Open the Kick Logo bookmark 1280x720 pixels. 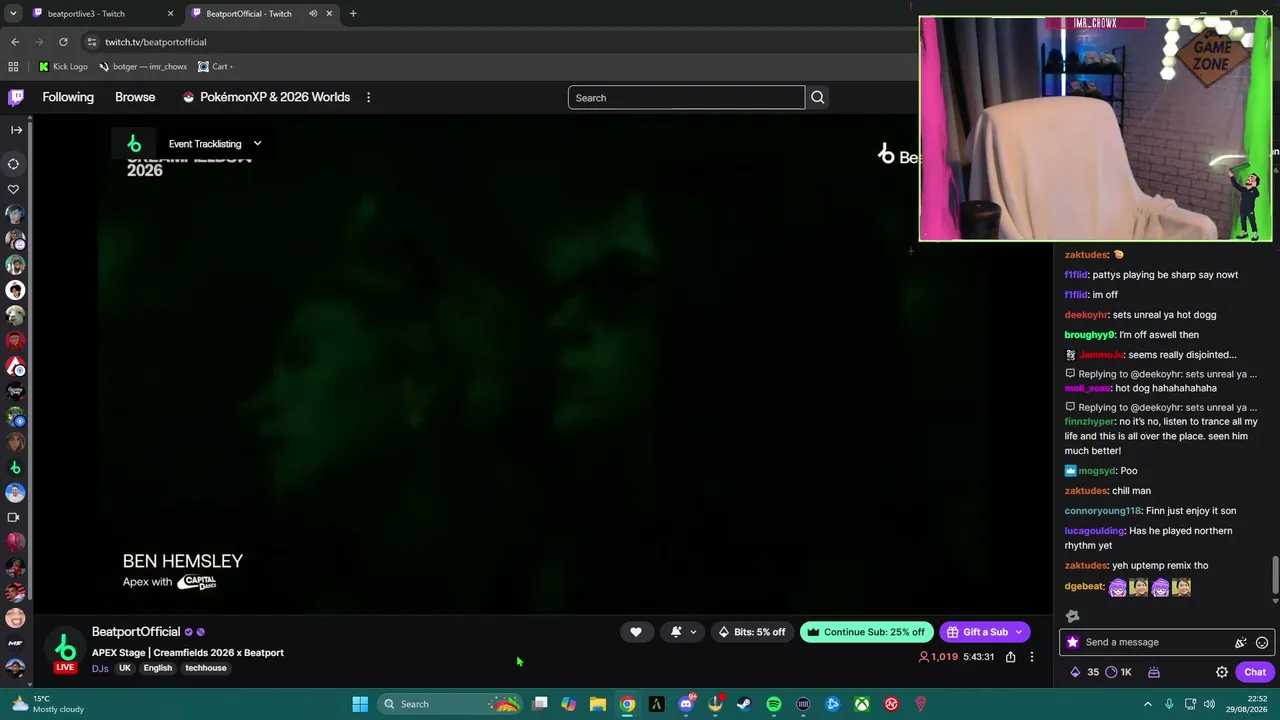pos(63,67)
